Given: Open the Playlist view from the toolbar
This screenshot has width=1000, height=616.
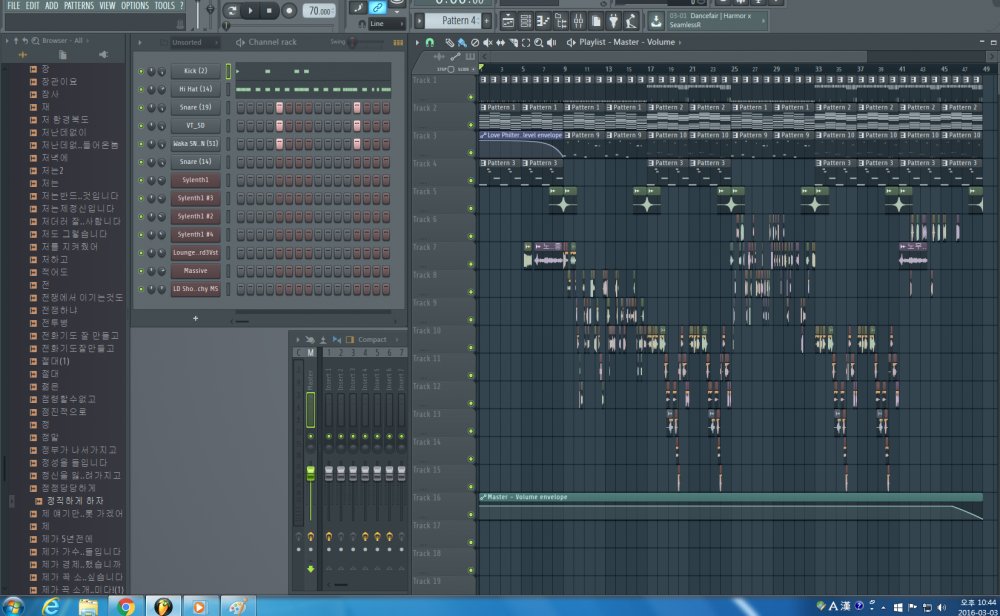Looking at the screenshot, I should click(x=508, y=22).
